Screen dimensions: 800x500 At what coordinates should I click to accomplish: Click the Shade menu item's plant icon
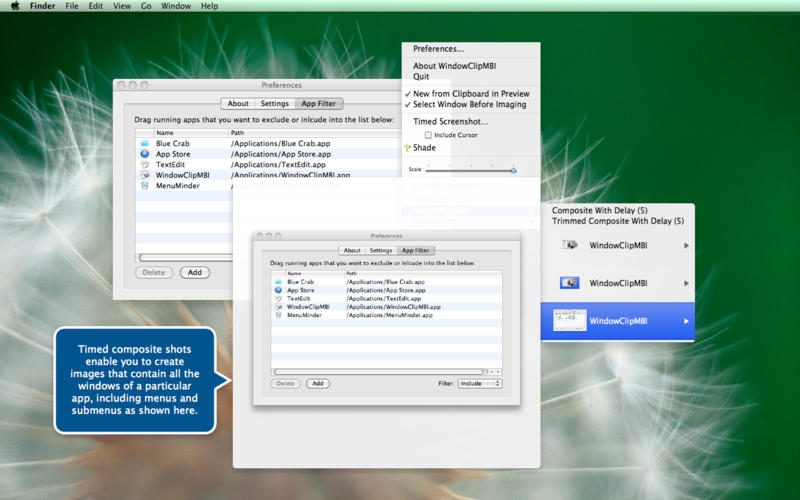coord(407,148)
